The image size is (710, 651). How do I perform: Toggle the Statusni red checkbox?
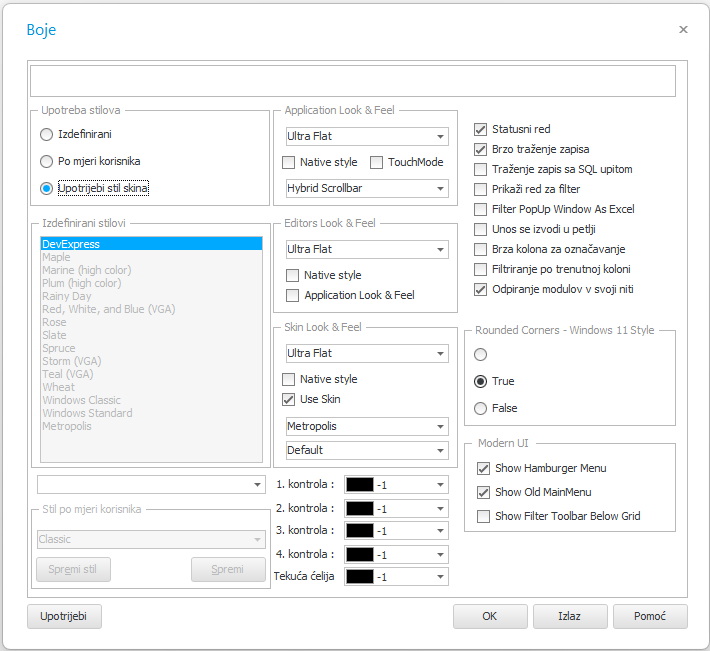pos(480,129)
